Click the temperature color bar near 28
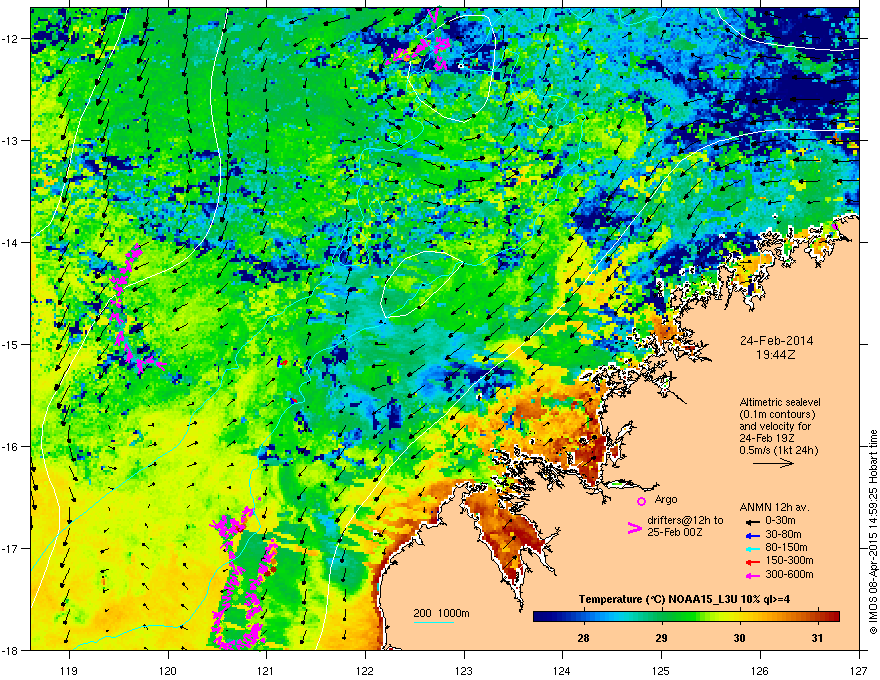Screen dimensions: 880x680 pyautogui.click(x=584, y=616)
